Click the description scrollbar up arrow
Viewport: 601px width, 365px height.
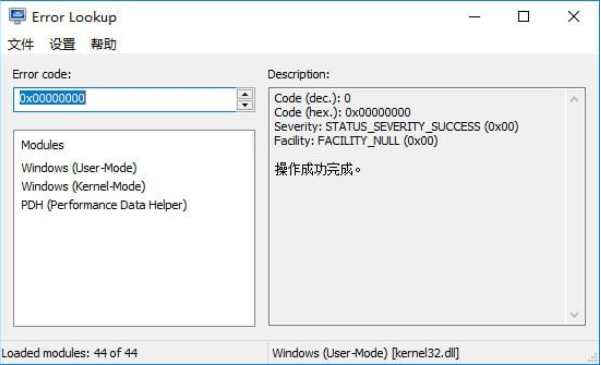tap(574, 100)
